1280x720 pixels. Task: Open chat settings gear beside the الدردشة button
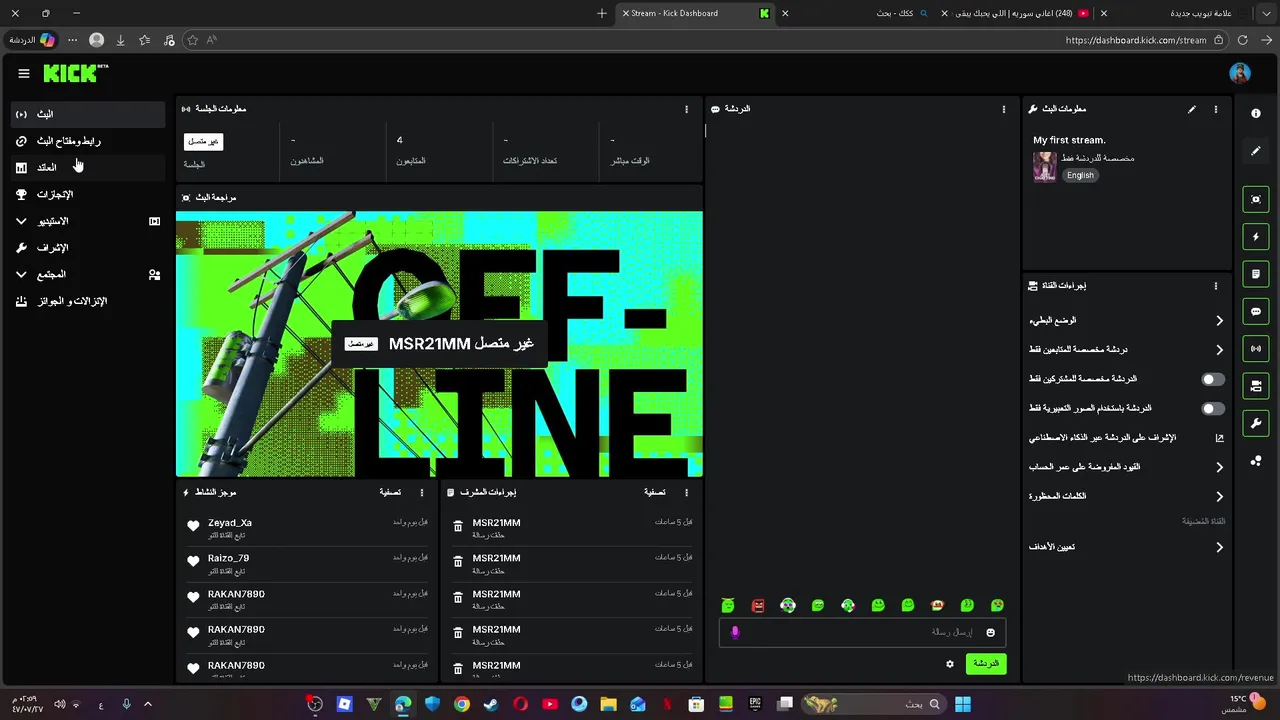coord(950,664)
